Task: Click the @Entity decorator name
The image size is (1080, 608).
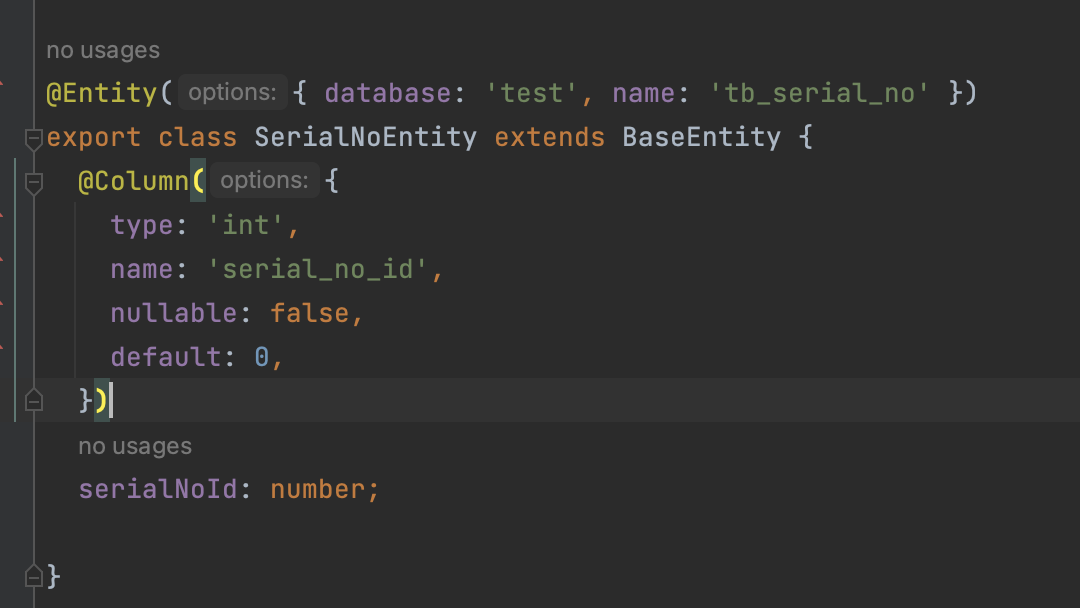Action: 102,94
